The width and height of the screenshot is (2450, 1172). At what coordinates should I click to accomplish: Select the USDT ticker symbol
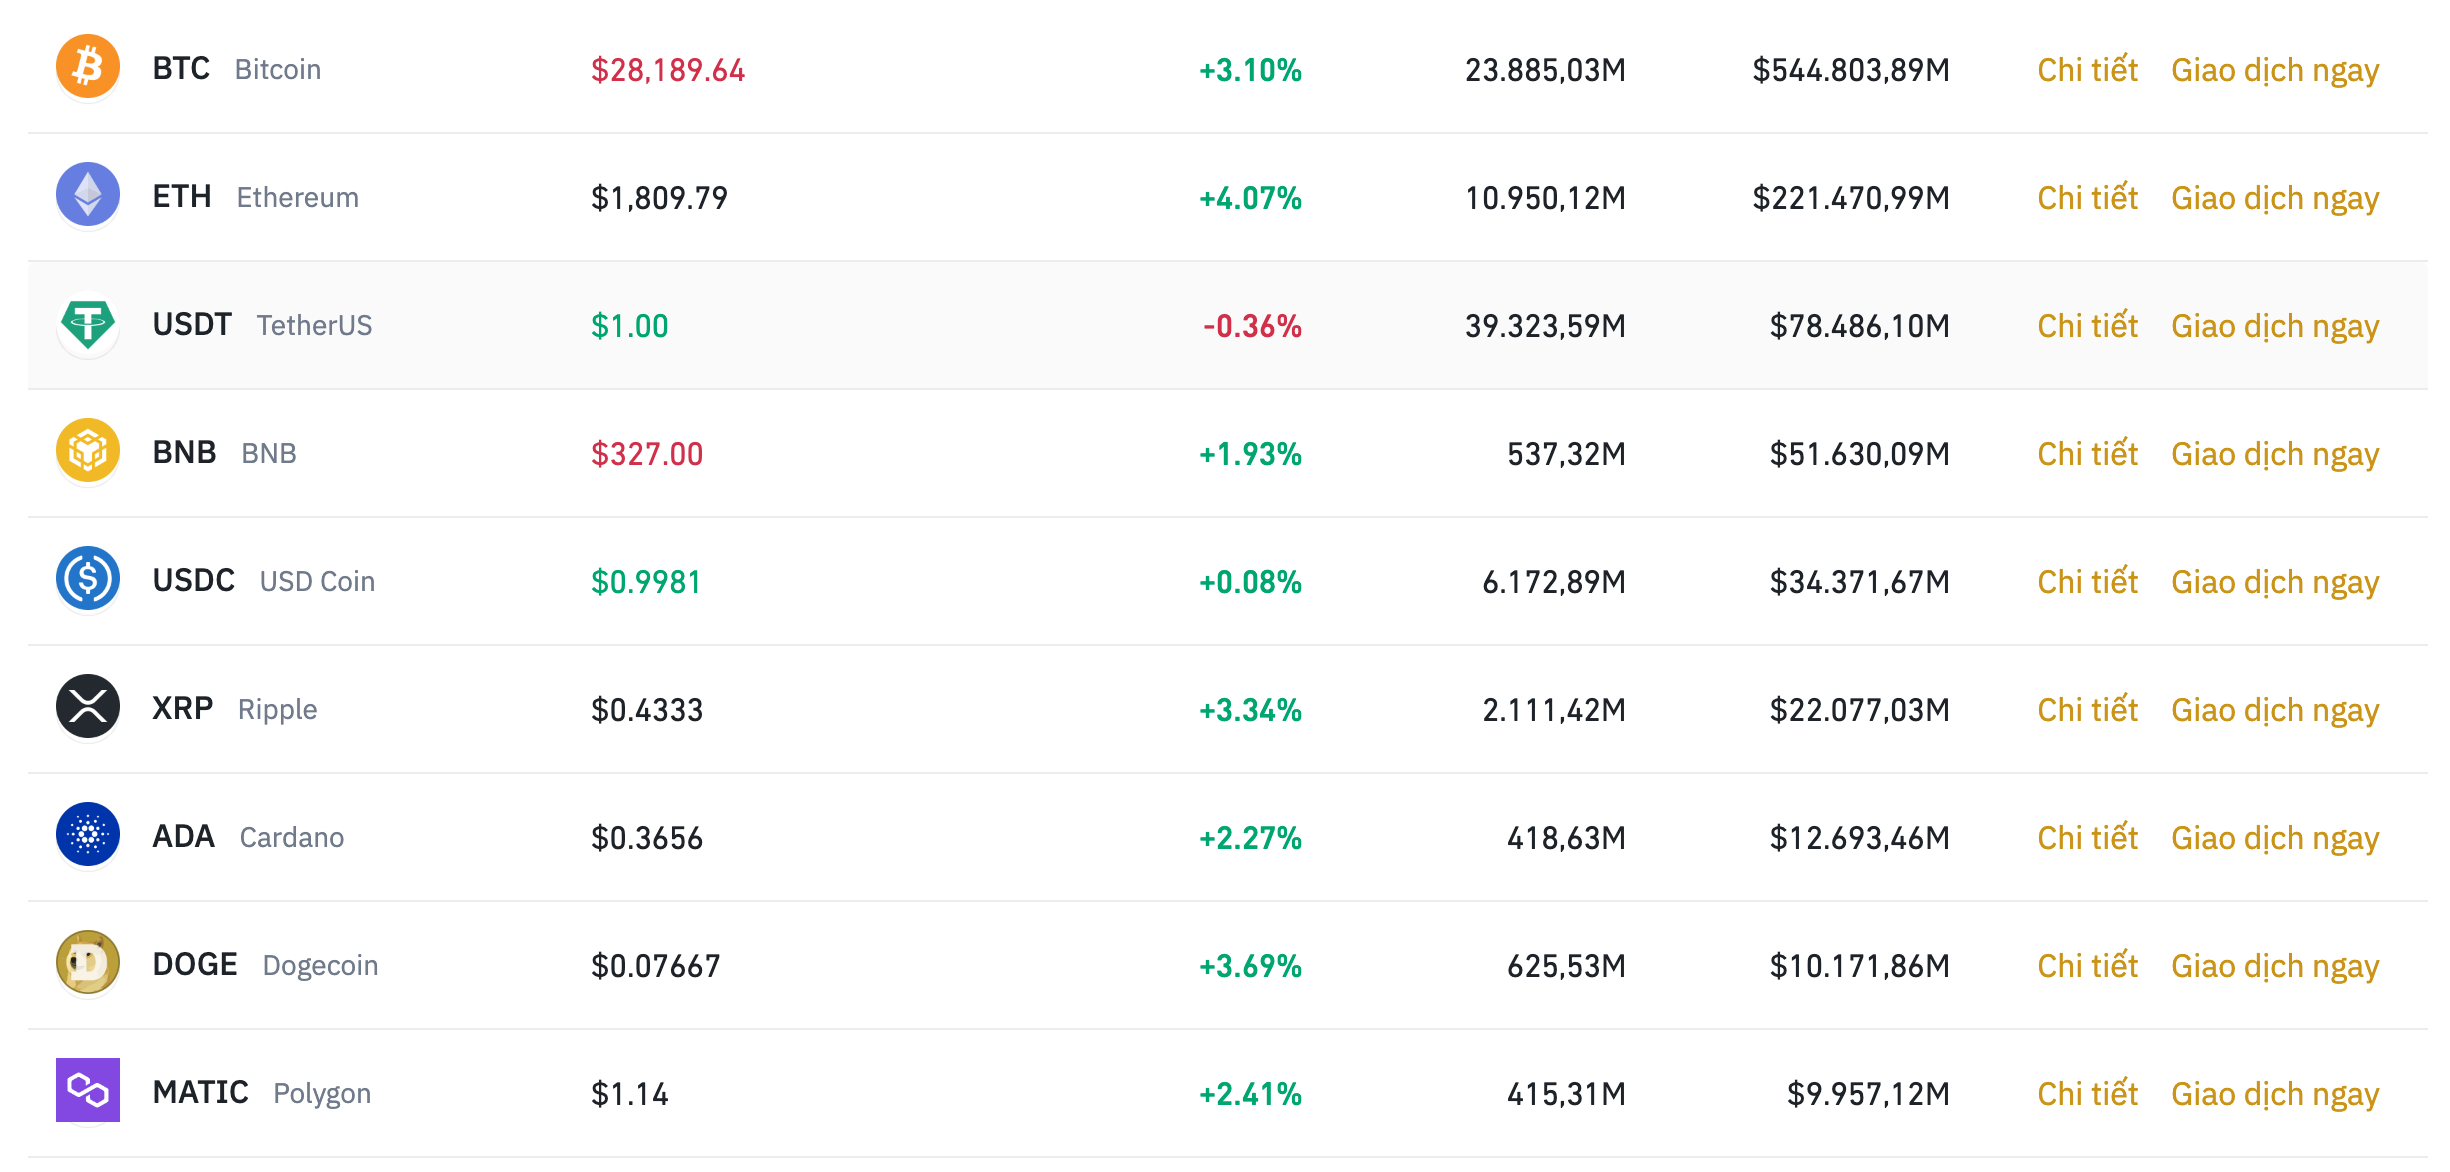coord(192,324)
